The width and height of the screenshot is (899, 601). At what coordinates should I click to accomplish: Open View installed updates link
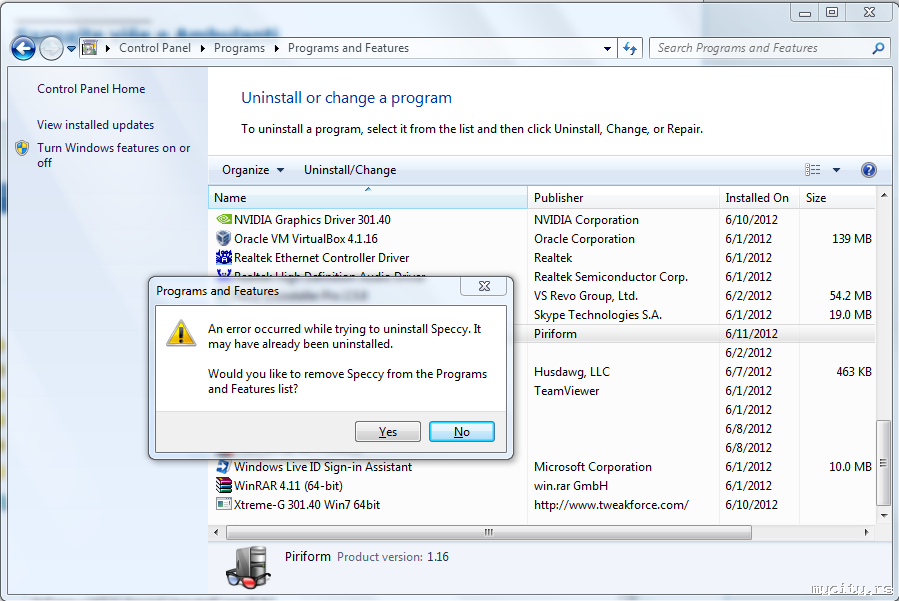[x=96, y=125]
